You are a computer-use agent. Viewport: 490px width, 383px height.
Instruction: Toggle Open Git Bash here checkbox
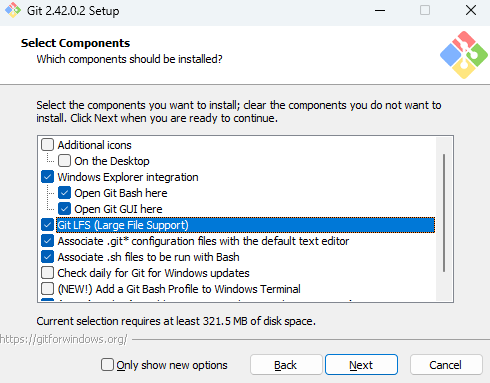64,193
